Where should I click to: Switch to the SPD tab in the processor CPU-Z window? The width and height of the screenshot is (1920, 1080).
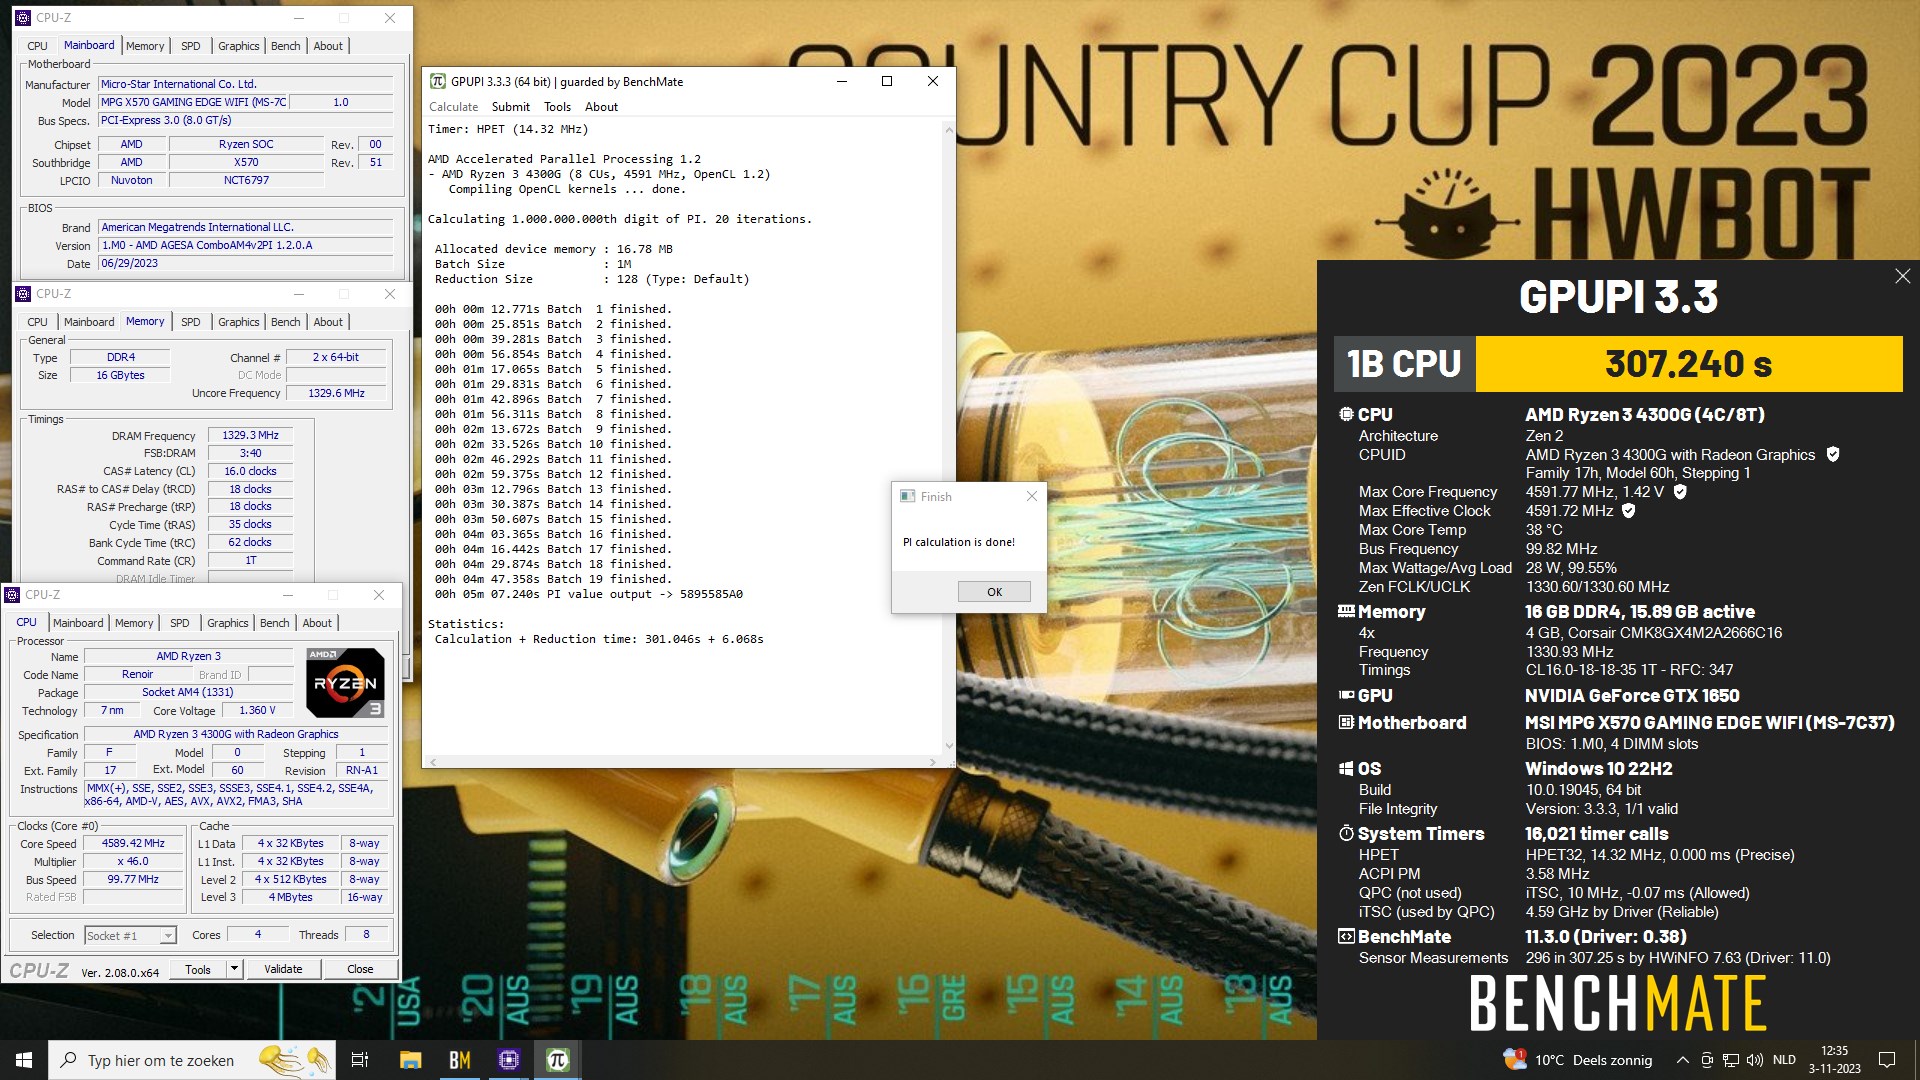(x=179, y=623)
